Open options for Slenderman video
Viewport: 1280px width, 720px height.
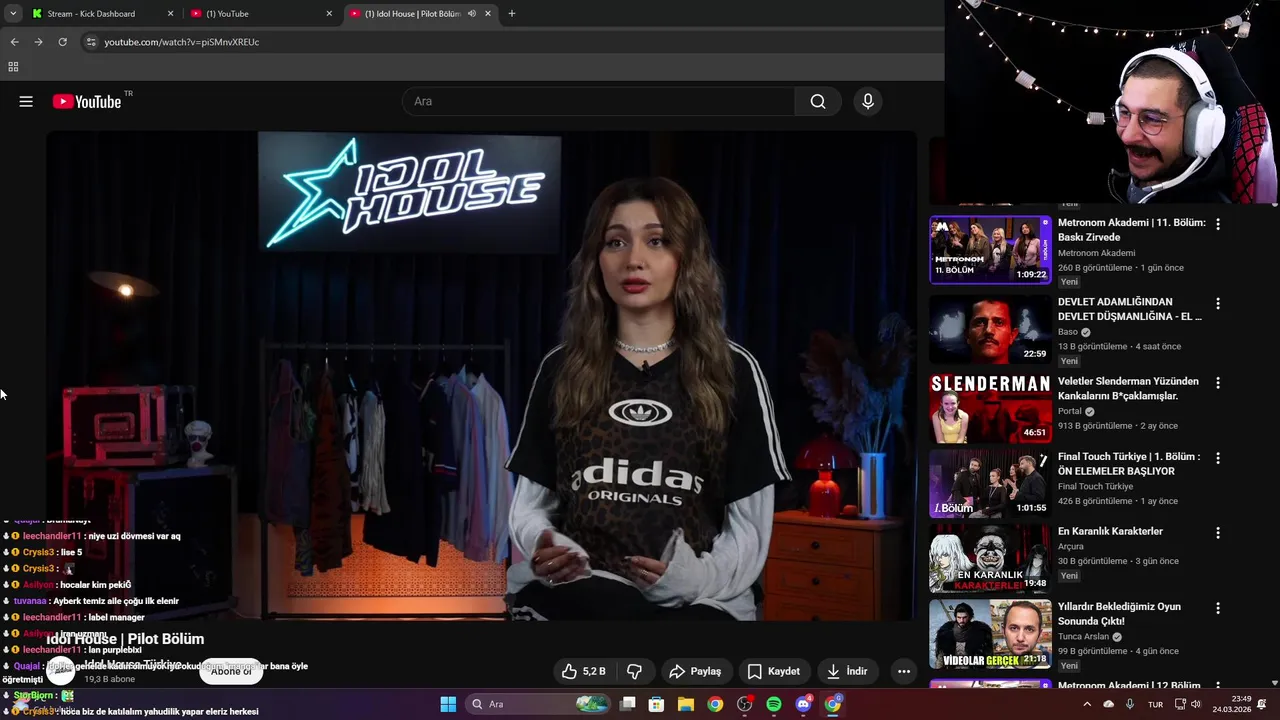point(1217,383)
